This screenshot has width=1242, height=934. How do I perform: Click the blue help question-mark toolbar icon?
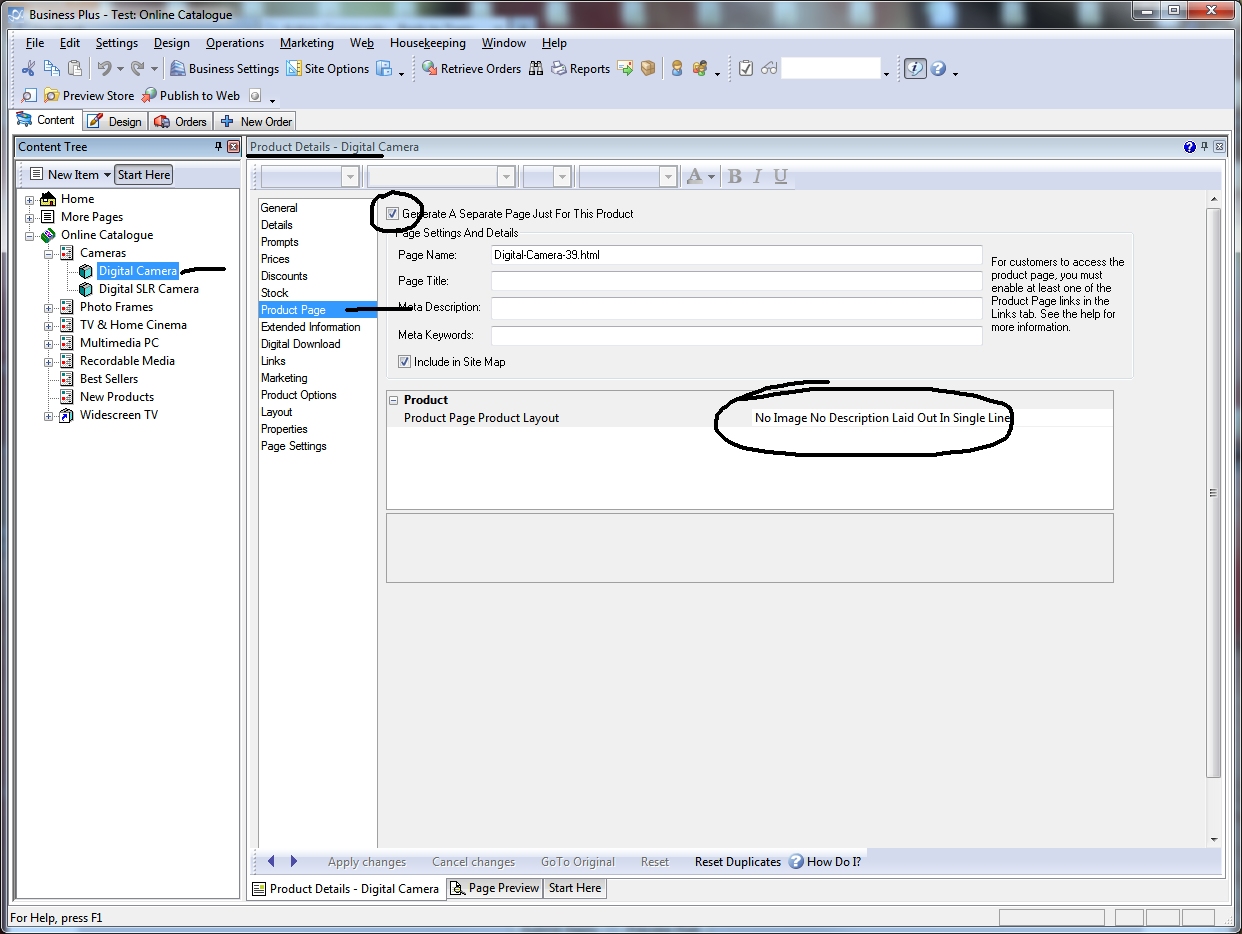pyautogui.click(x=938, y=69)
